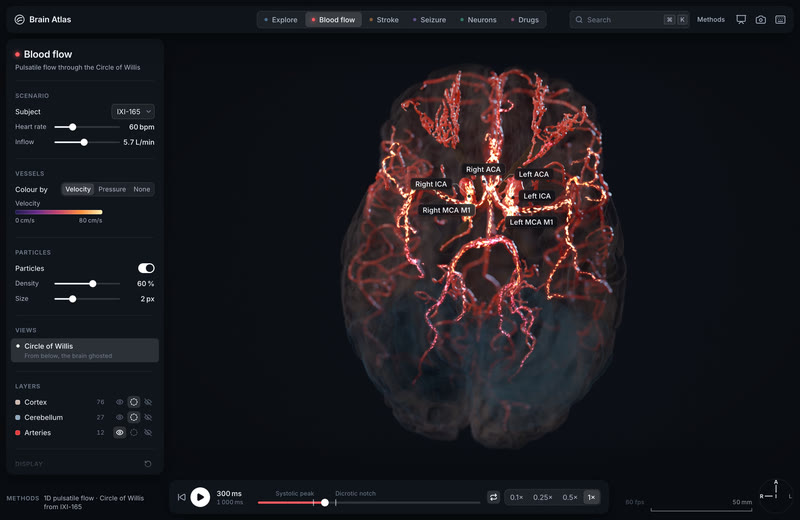
Task: Click the '60 bpm' heart rate value
Action: click(141, 127)
